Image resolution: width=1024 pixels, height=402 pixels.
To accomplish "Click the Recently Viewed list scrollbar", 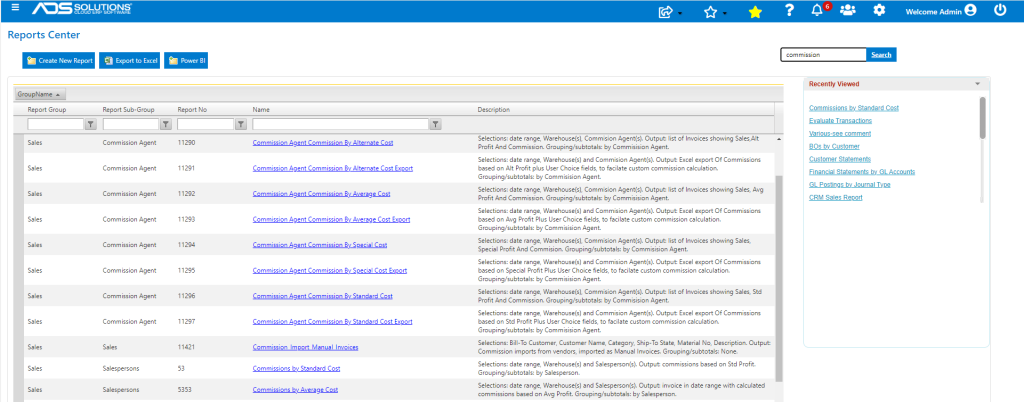I will pos(982,117).
